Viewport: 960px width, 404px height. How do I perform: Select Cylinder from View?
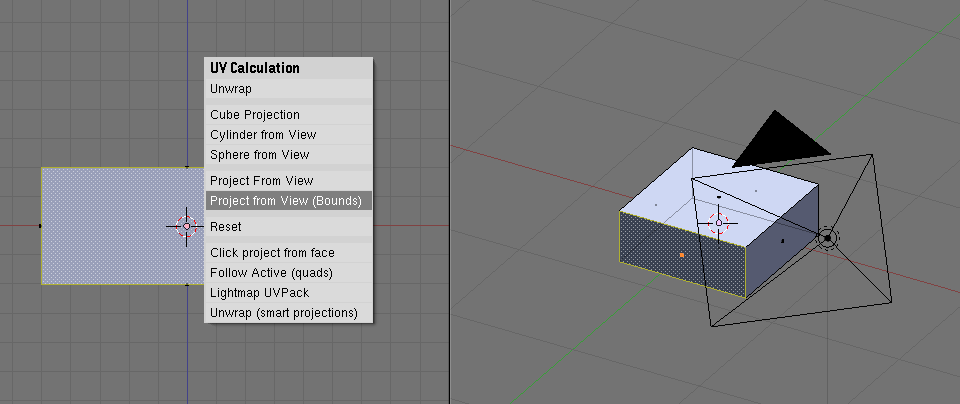288,135
